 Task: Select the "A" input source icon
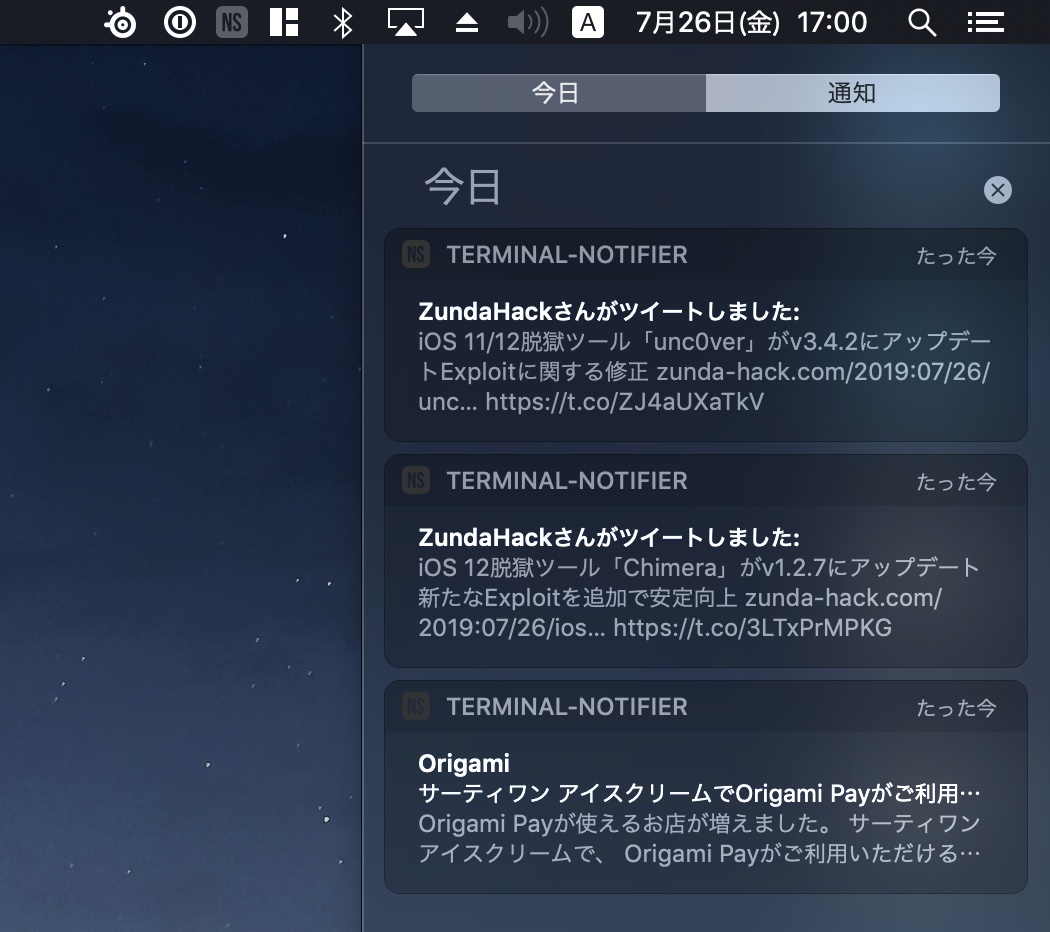(x=588, y=21)
